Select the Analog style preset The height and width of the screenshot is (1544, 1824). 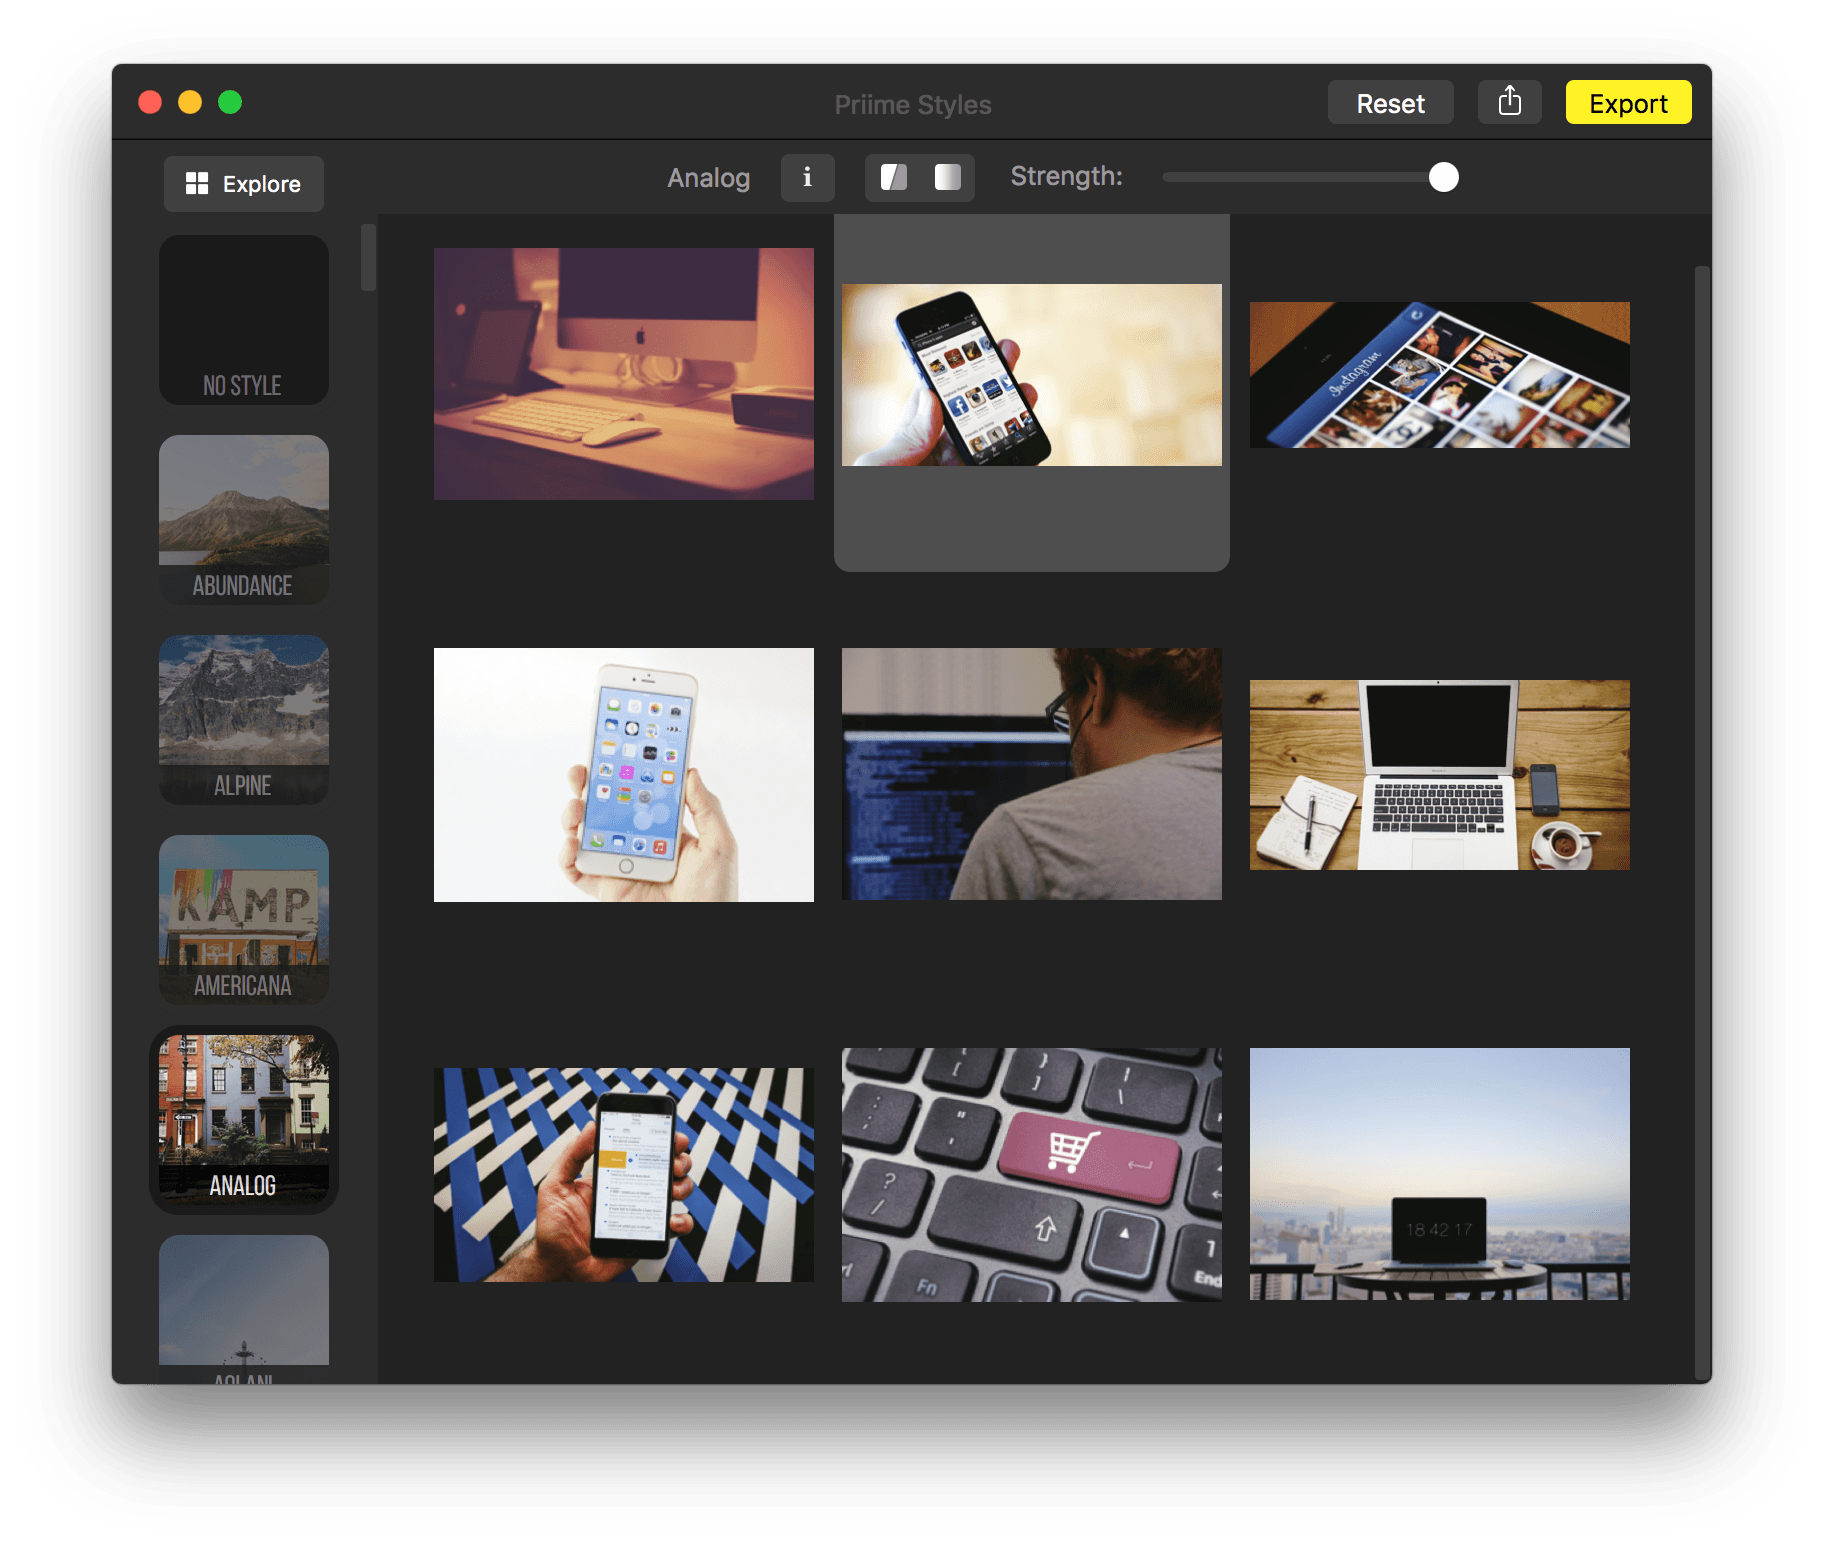point(243,1120)
